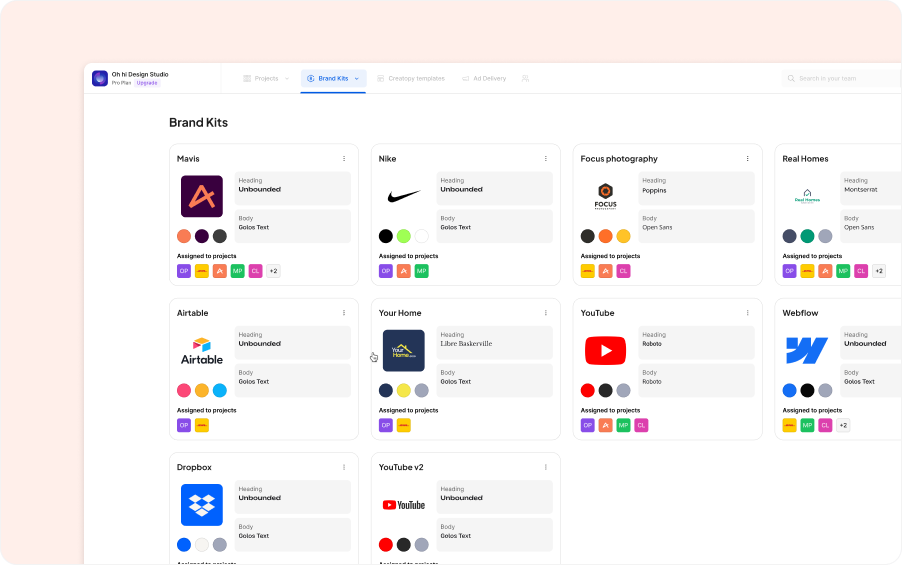The width and height of the screenshot is (902, 565).
Task: Click the Focus photography logo
Action: (x=605, y=196)
